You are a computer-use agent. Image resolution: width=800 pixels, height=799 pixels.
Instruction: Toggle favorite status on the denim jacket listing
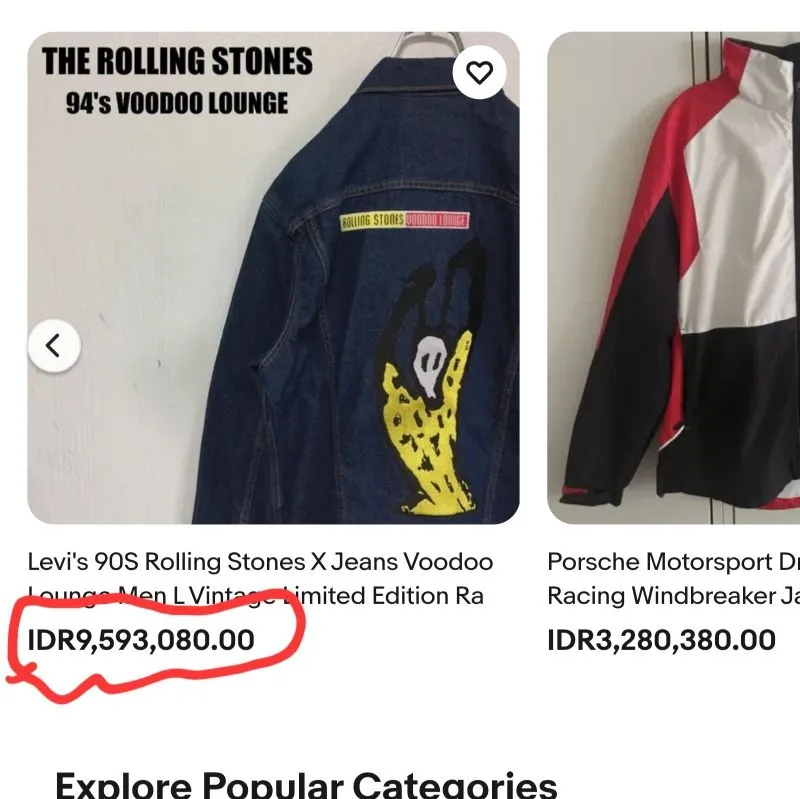click(481, 71)
